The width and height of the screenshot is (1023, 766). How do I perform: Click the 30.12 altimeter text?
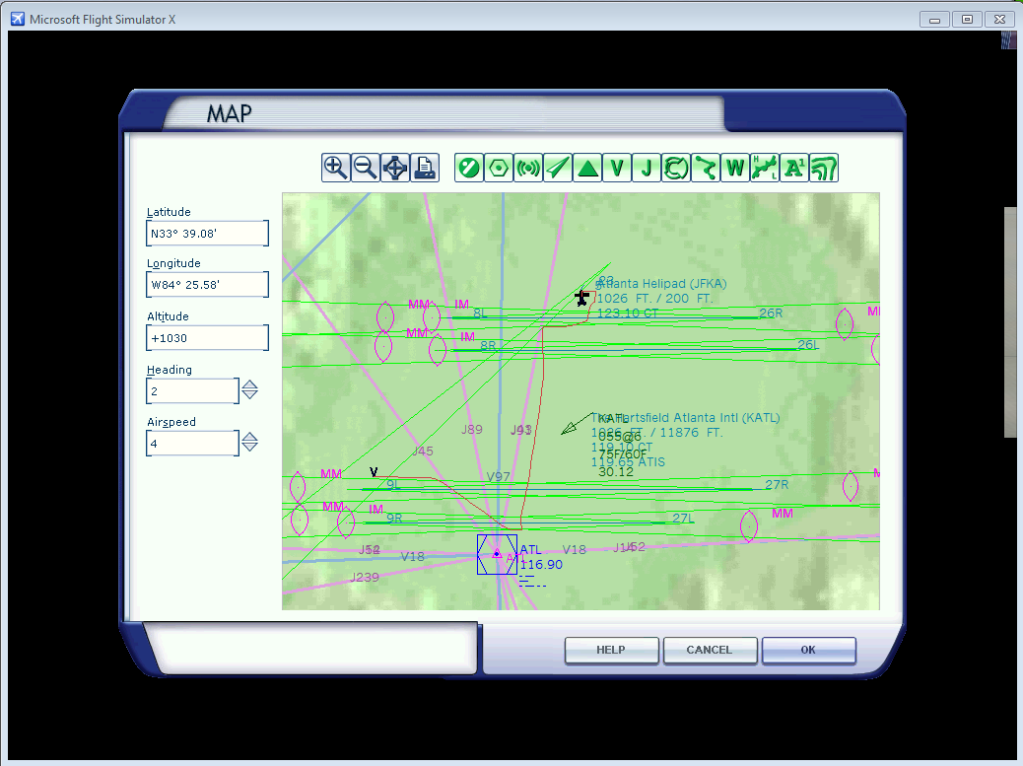pos(616,472)
